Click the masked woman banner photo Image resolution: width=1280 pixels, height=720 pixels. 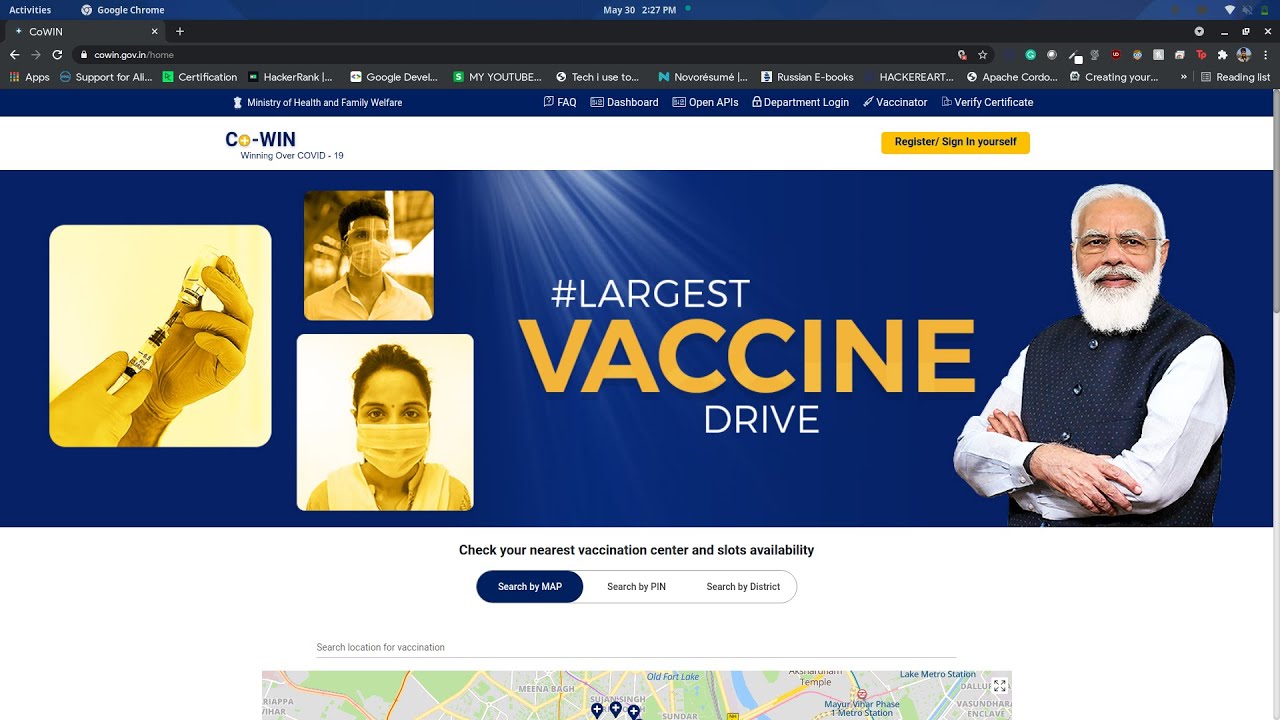[385, 422]
